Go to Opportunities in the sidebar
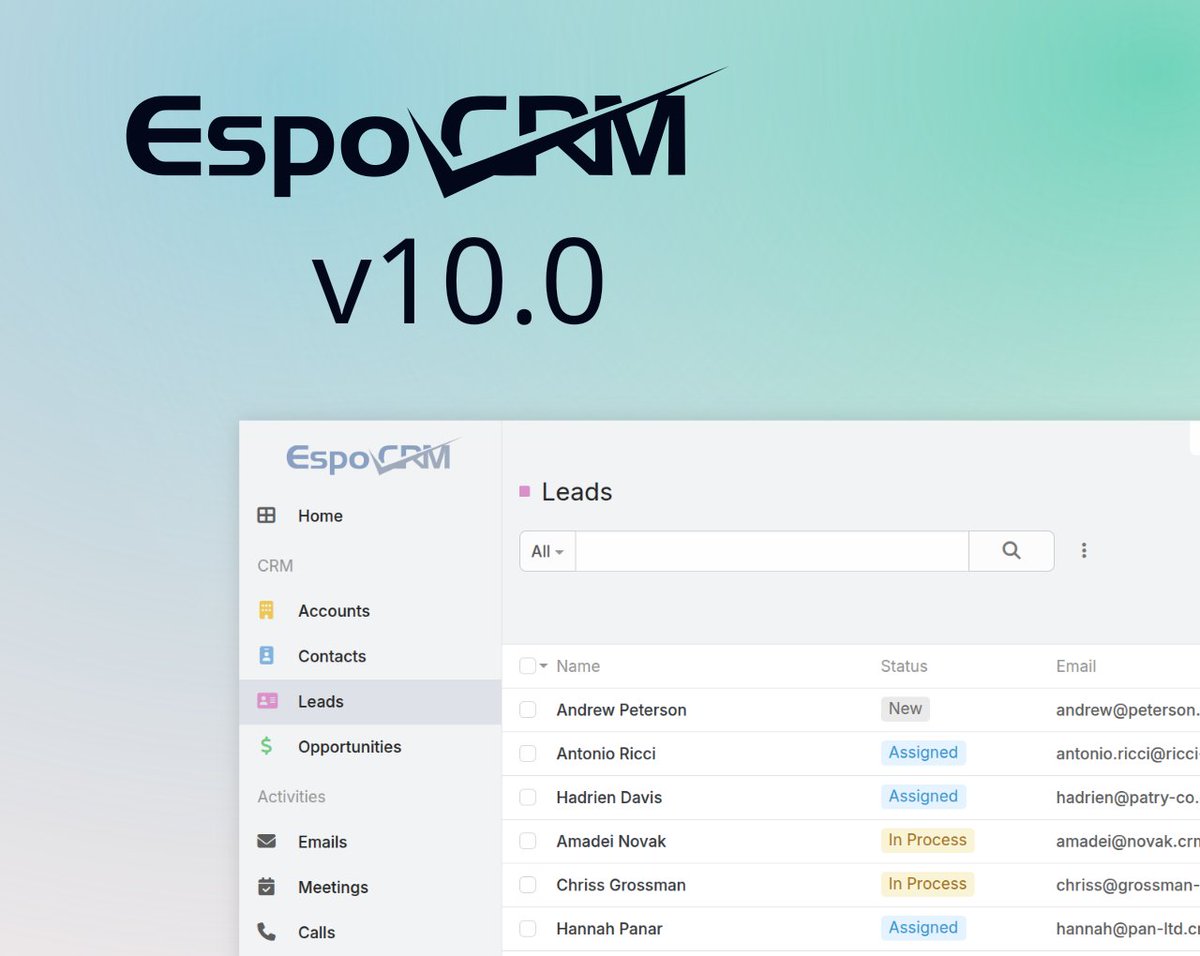The height and width of the screenshot is (956, 1200). tap(370, 747)
